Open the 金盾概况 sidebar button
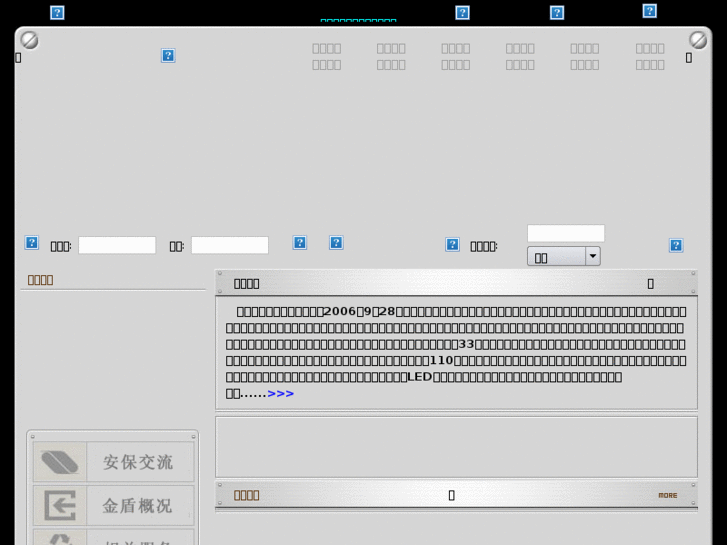 (114, 505)
